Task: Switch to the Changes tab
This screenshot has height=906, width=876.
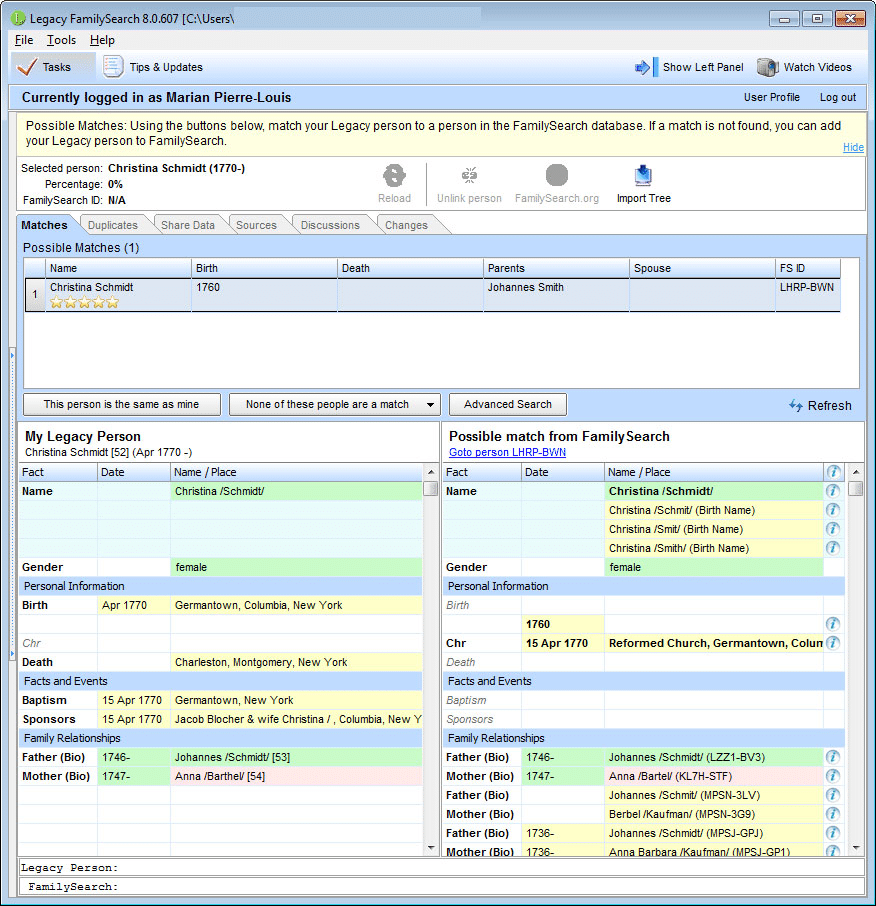Action: pos(406,225)
